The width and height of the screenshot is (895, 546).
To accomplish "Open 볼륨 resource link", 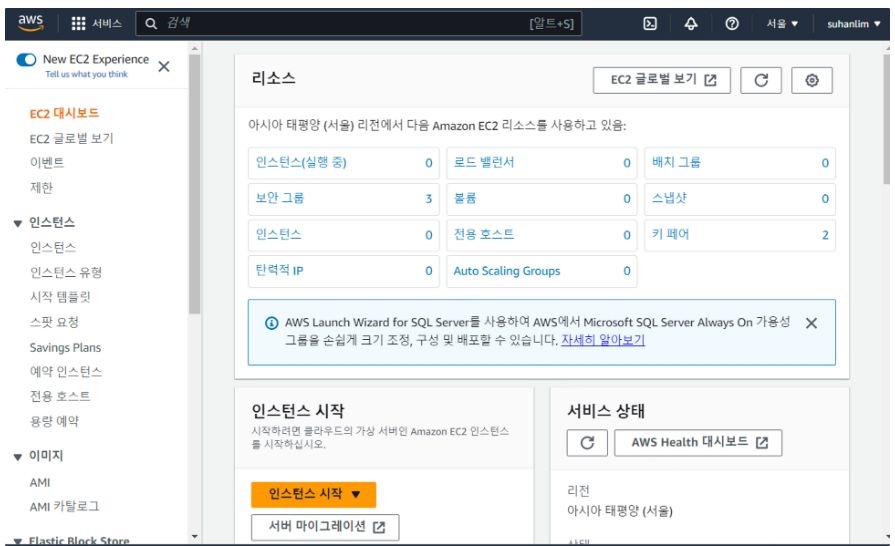I will click(x=465, y=199).
